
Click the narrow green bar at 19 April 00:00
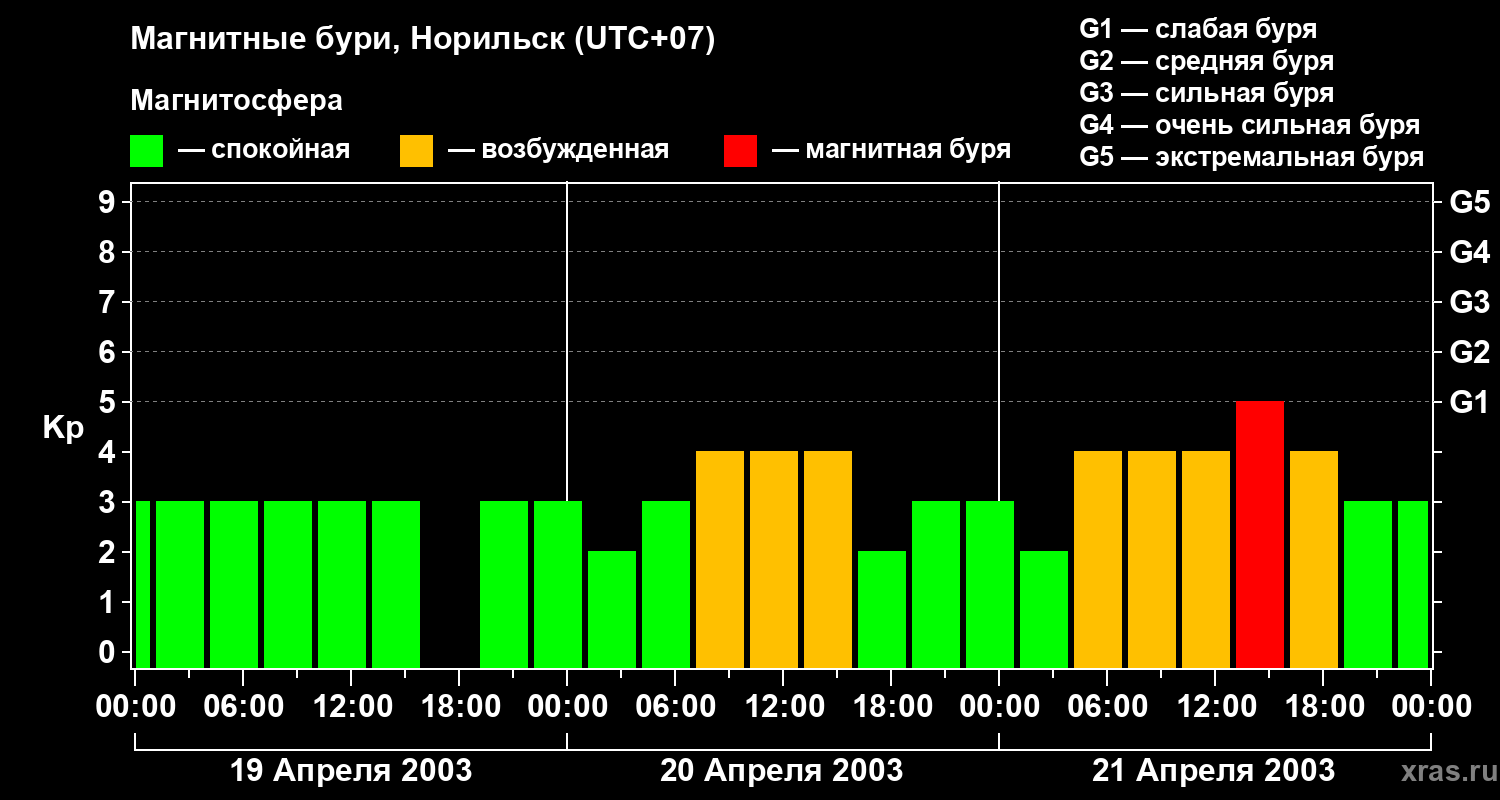(142, 584)
